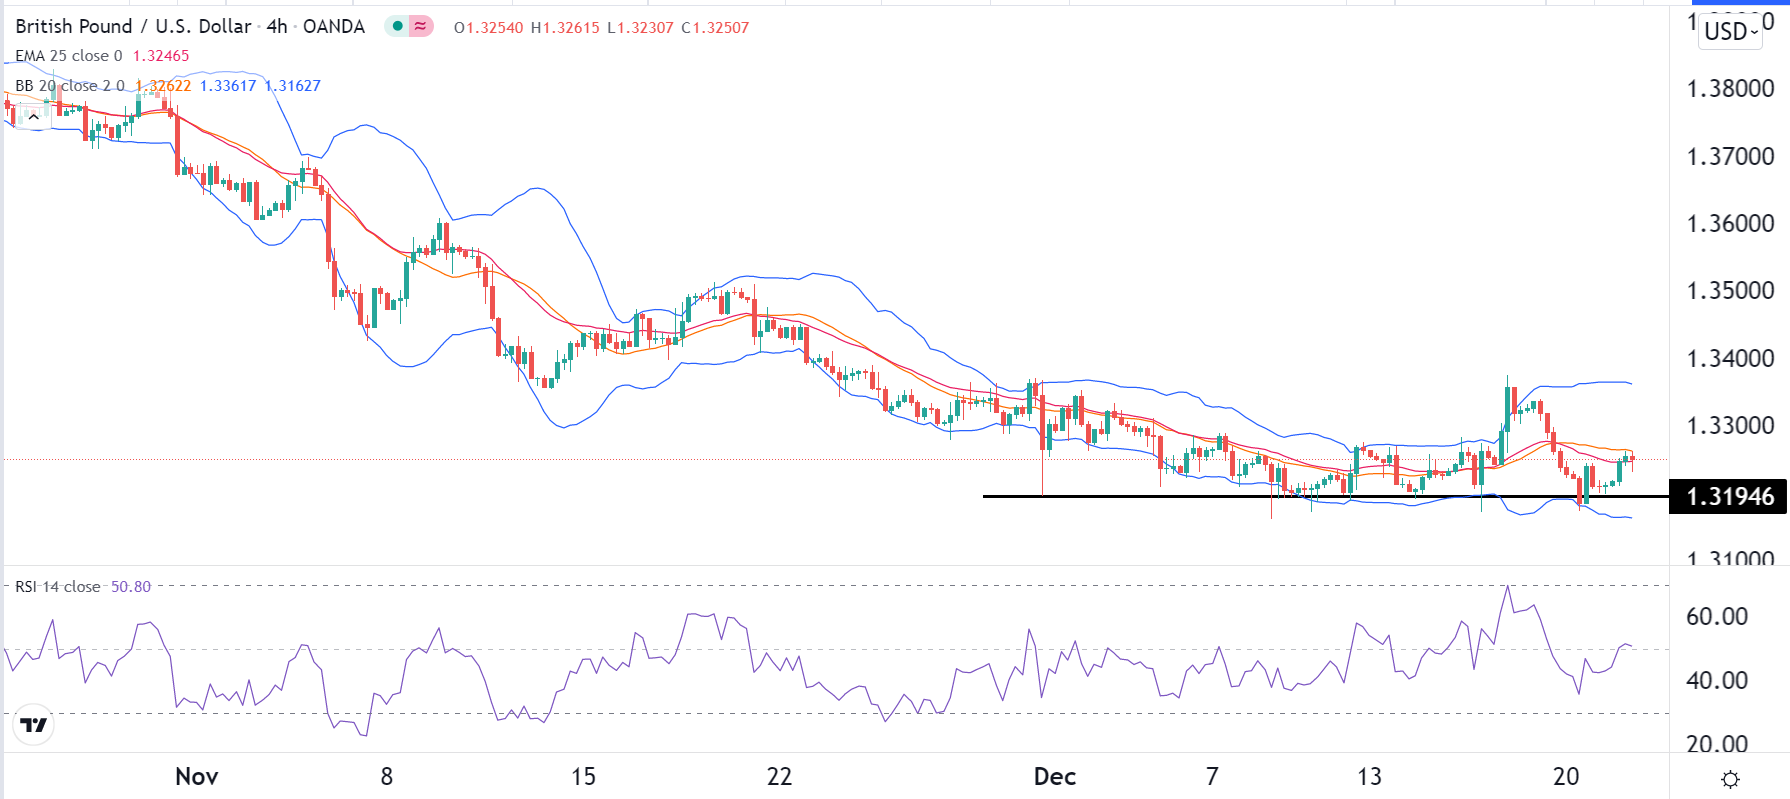The width and height of the screenshot is (1790, 799).
Task: Click the 1.36000 price axis label
Action: click(x=1730, y=224)
